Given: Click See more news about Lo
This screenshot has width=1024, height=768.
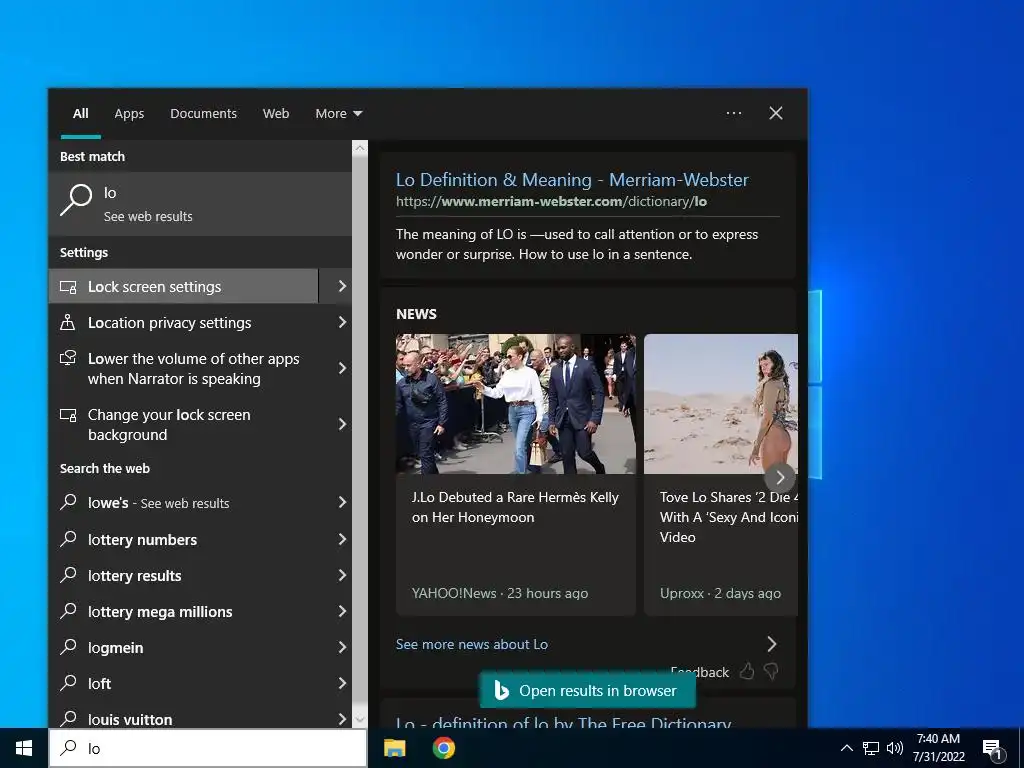Looking at the screenshot, I should [472, 644].
